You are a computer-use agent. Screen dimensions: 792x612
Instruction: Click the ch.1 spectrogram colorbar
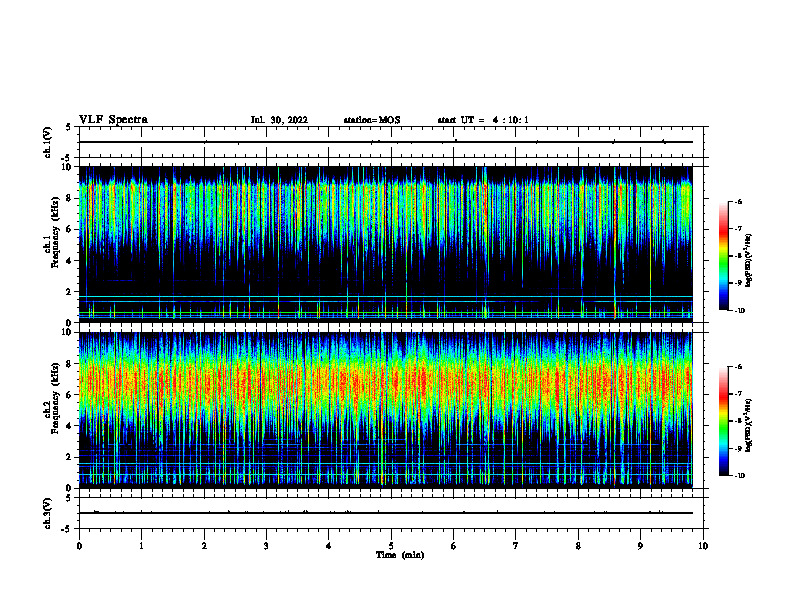(723, 256)
